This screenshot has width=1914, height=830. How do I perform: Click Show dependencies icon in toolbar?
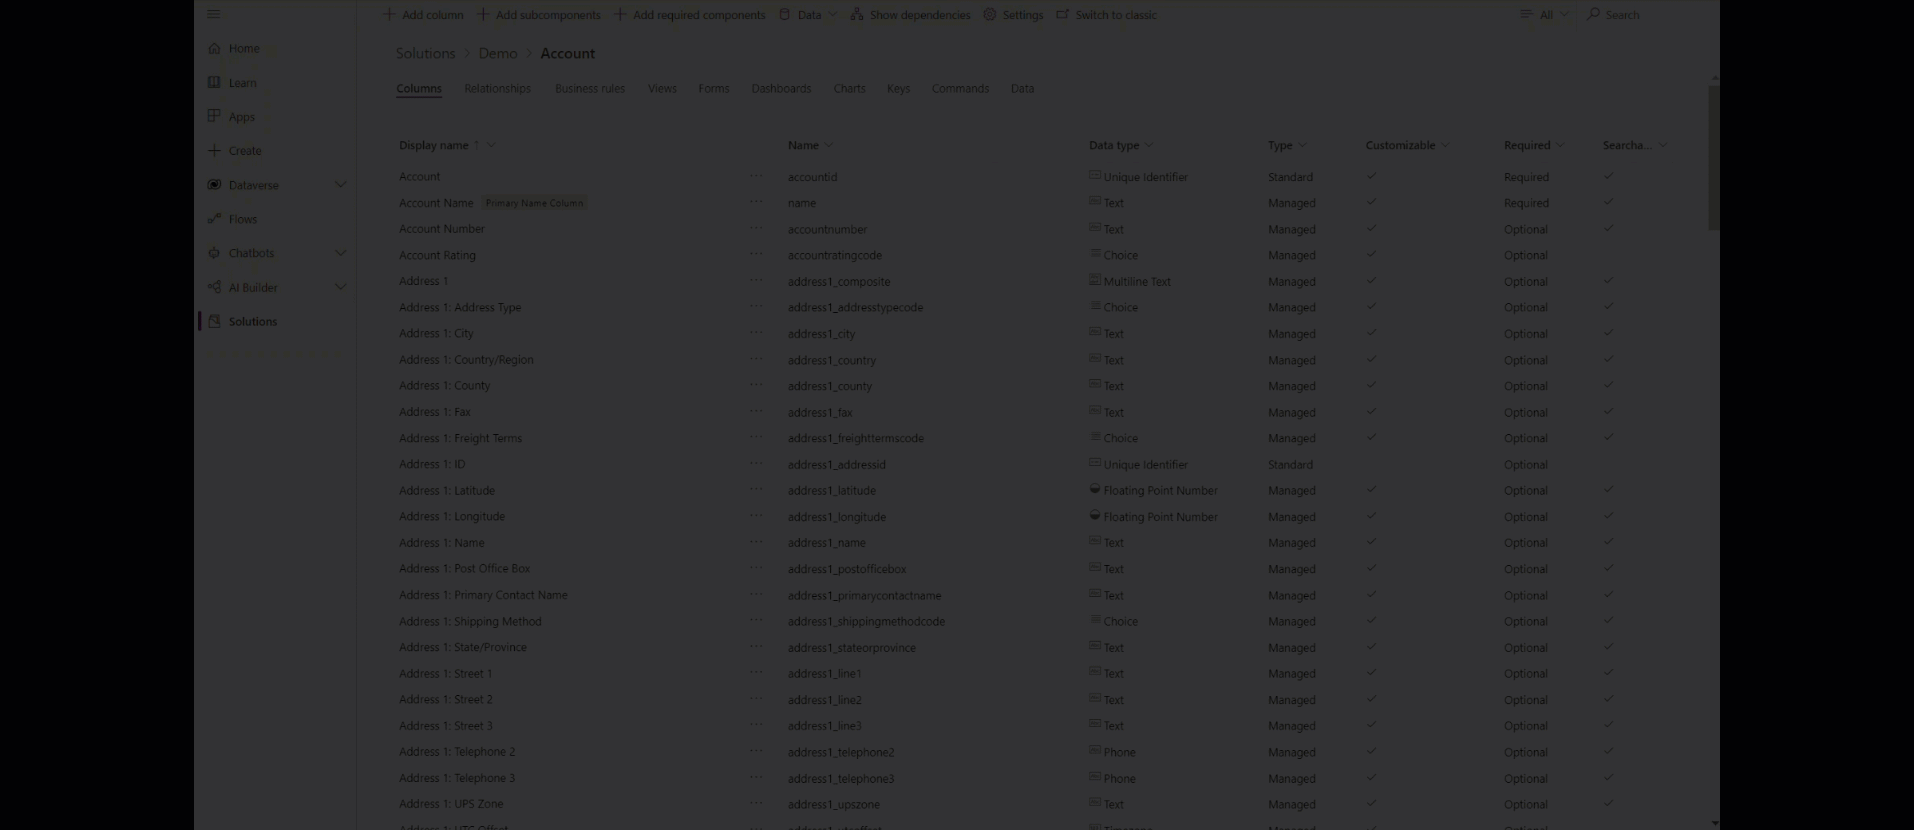tap(857, 15)
